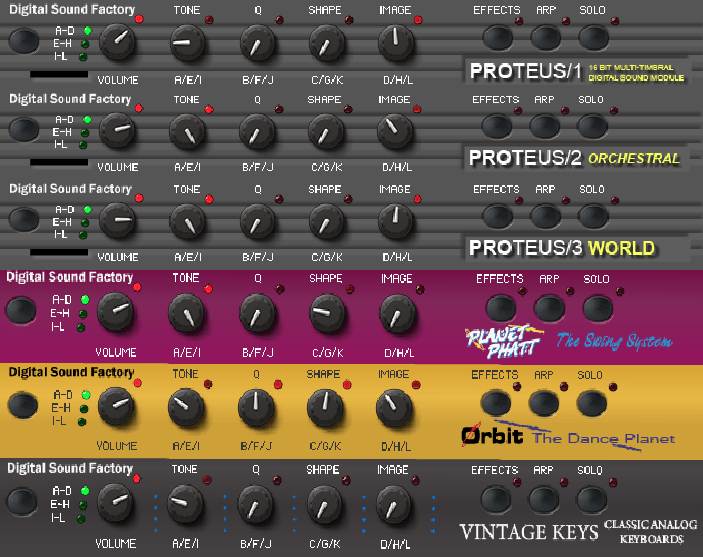Toggle Planet Phatt Solo button
703x557 pixels.
coord(598,309)
